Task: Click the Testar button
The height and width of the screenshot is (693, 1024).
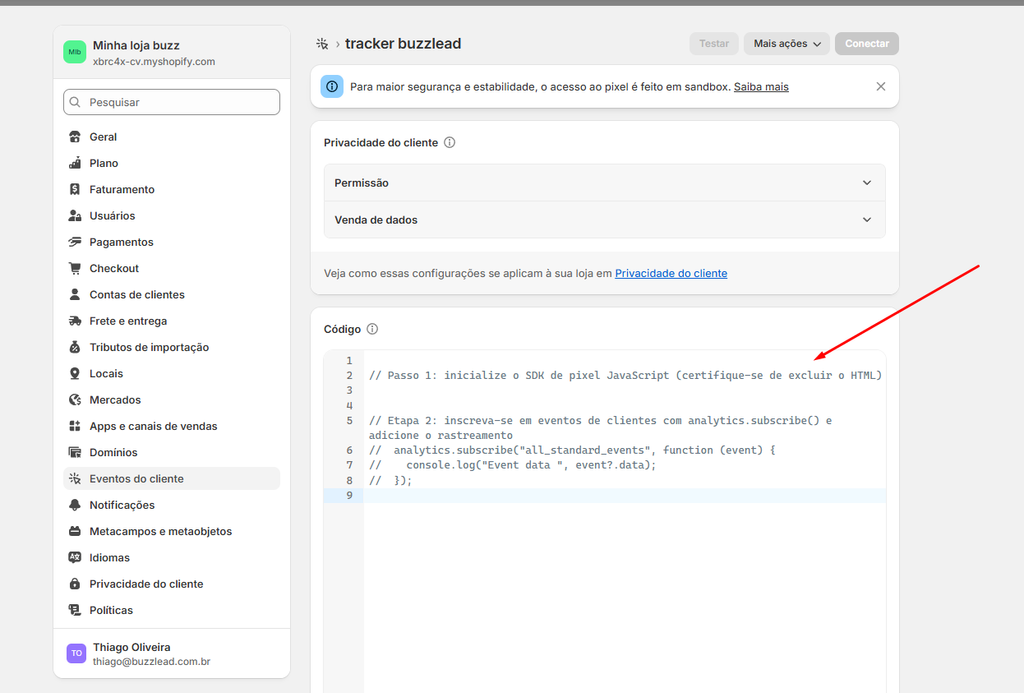Action: pyautogui.click(x=714, y=44)
